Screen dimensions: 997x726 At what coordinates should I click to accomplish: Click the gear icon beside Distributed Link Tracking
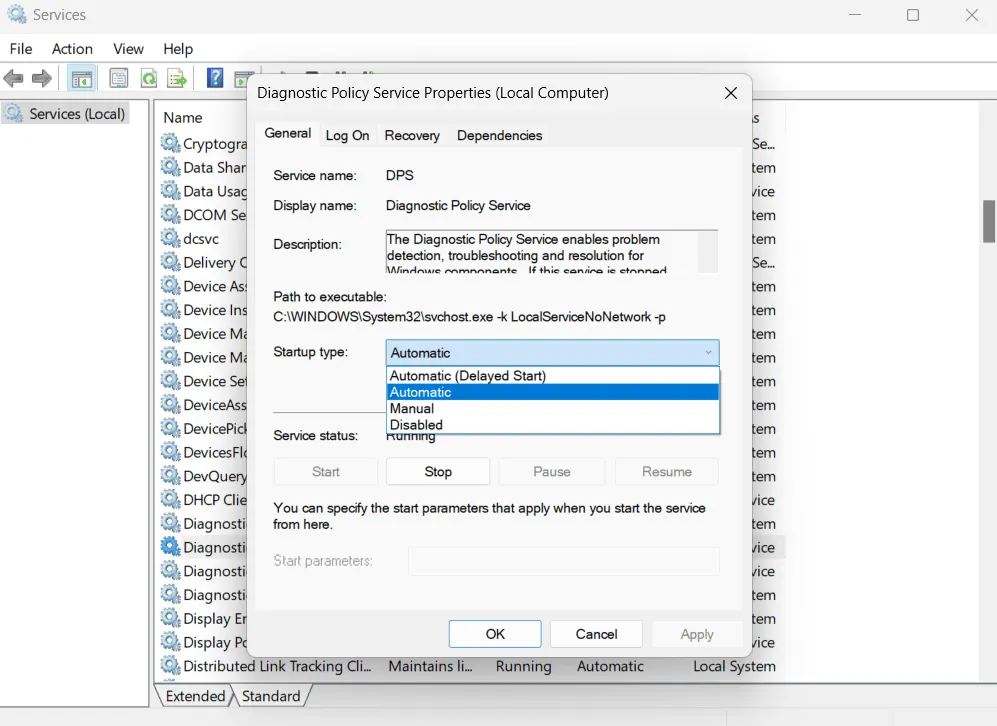click(x=170, y=666)
